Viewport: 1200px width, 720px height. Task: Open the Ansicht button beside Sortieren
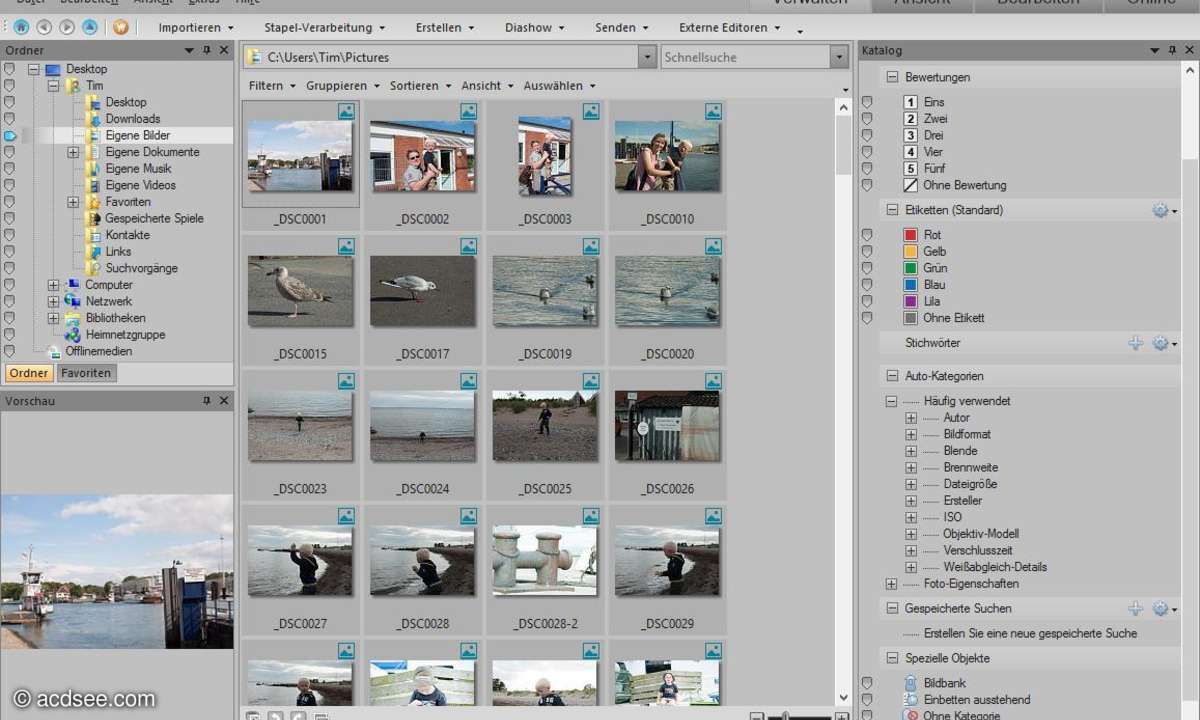pyautogui.click(x=488, y=86)
